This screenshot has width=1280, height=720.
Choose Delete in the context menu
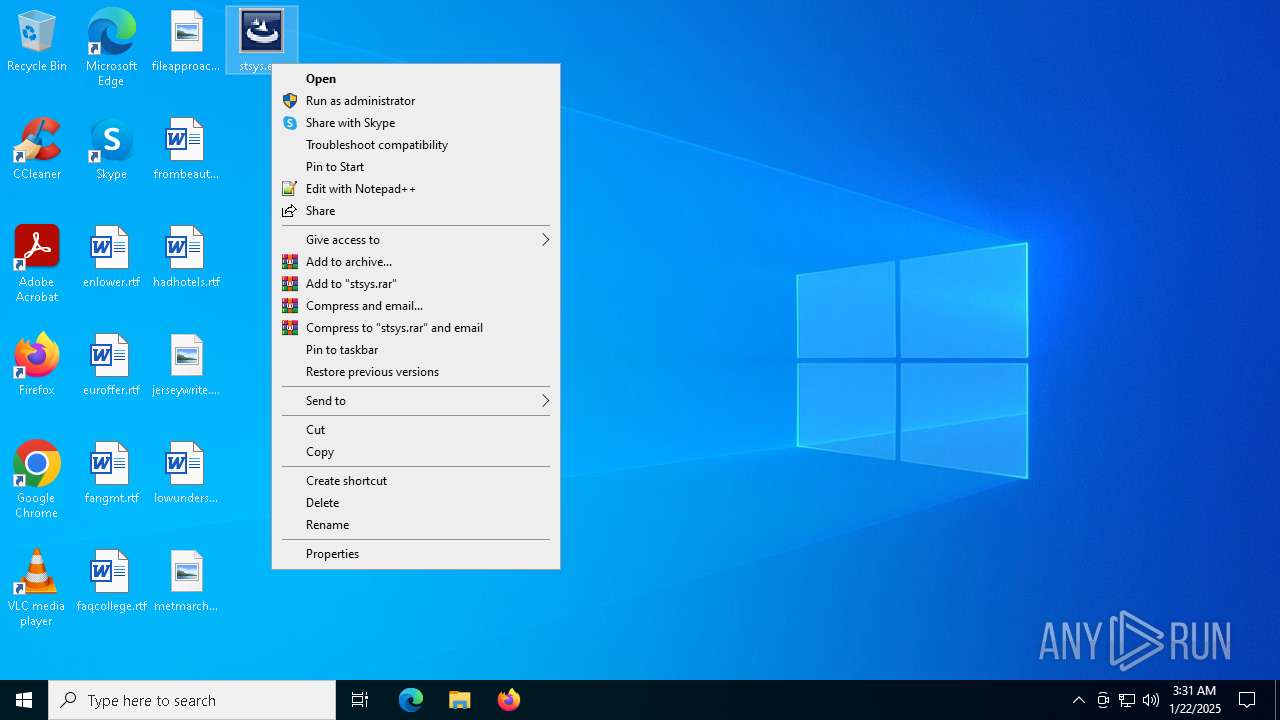tap(416, 503)
